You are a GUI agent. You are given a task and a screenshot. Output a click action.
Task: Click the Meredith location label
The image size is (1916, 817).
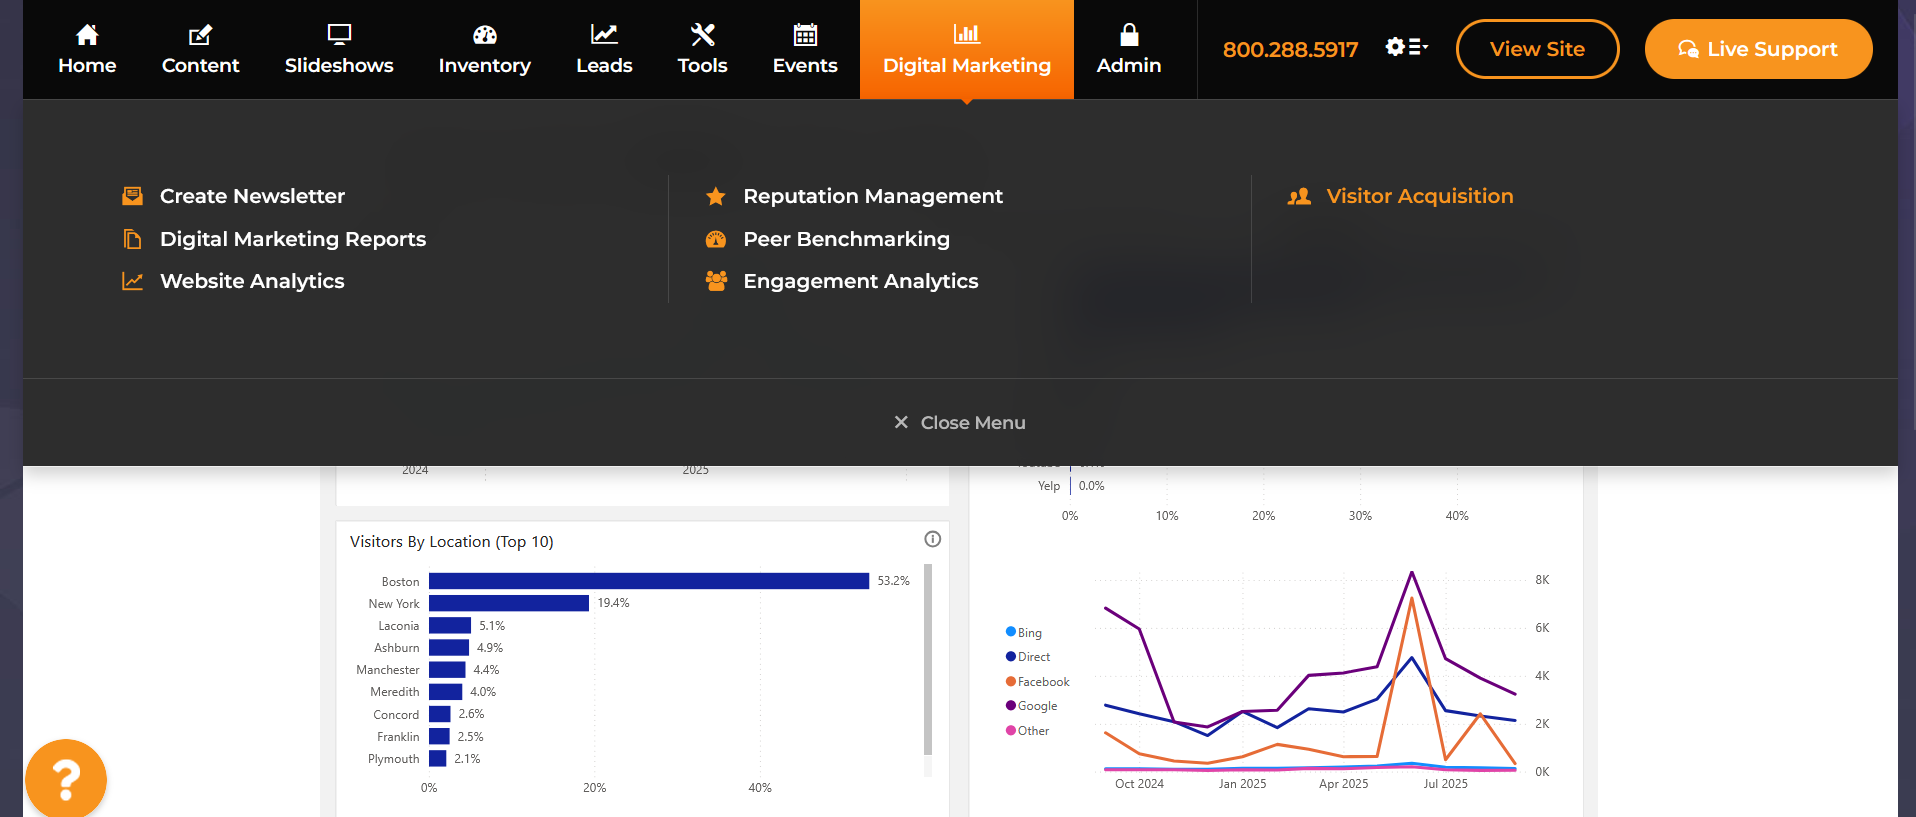point(395,692)
